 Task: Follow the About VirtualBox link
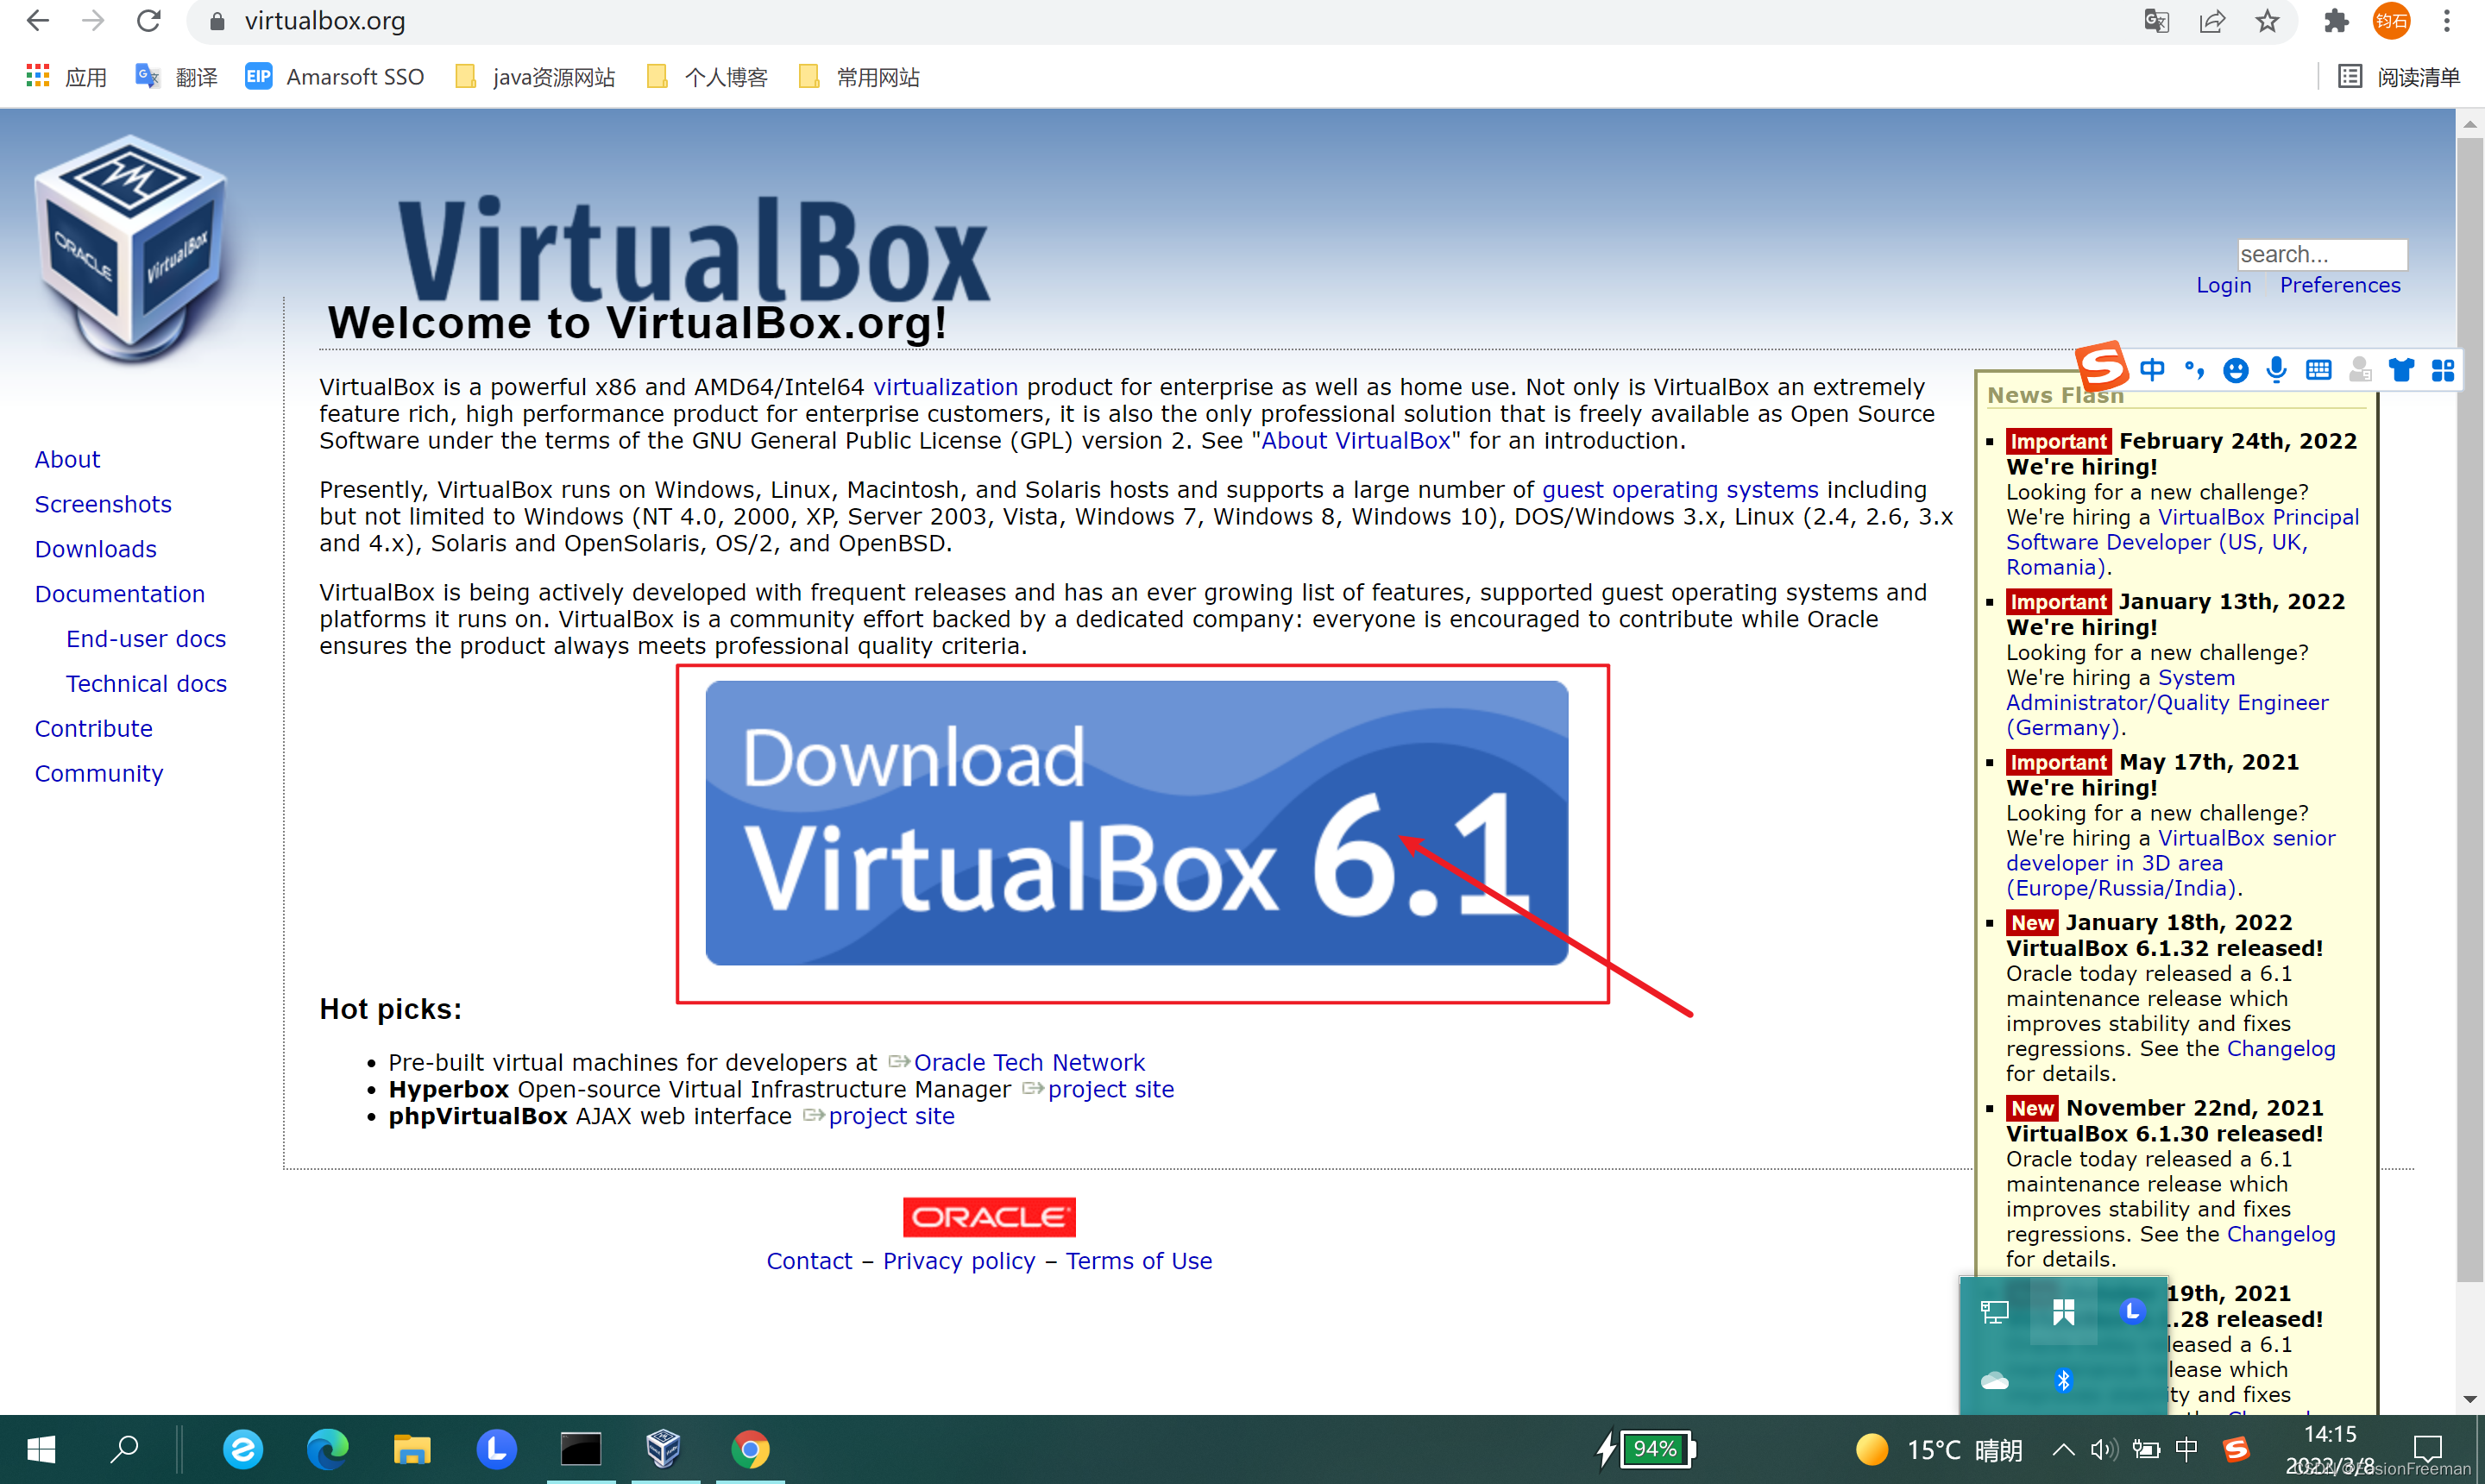(1355, 441)
